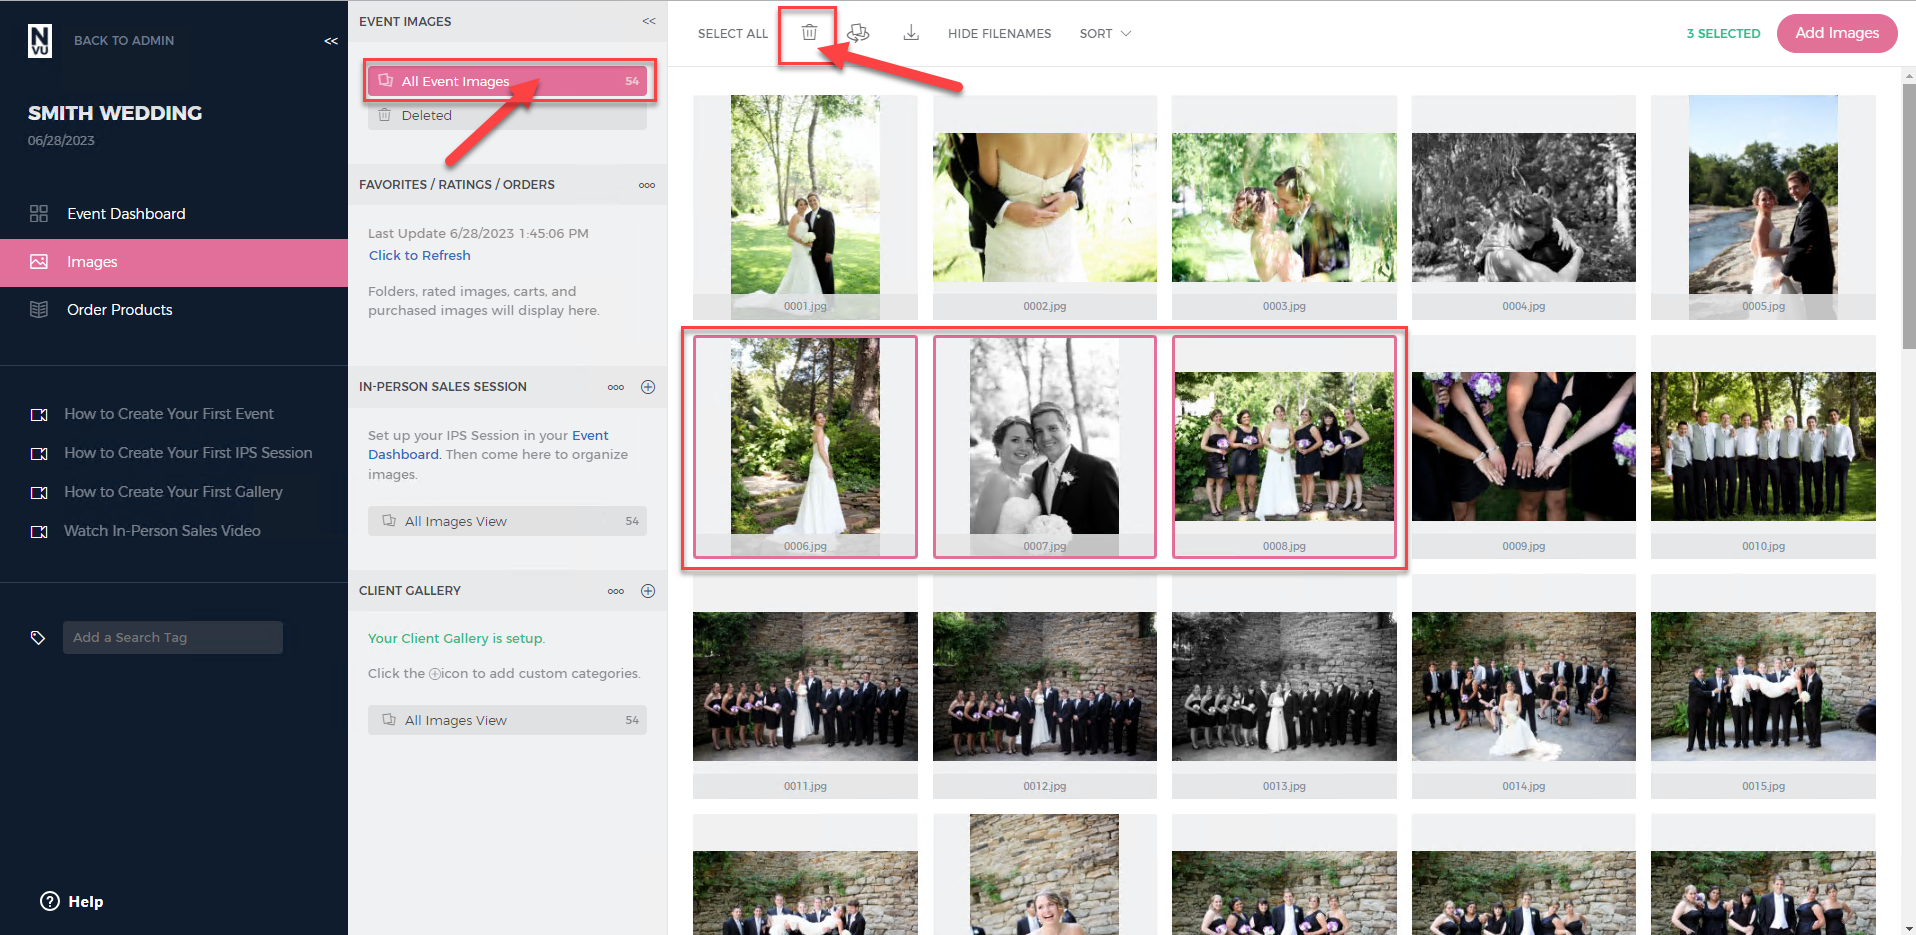Image resolution: width=1916 pixels, height=935 pixels.
Task: Click video icon beside First Gallery tutorial
Action: (39, 492)
